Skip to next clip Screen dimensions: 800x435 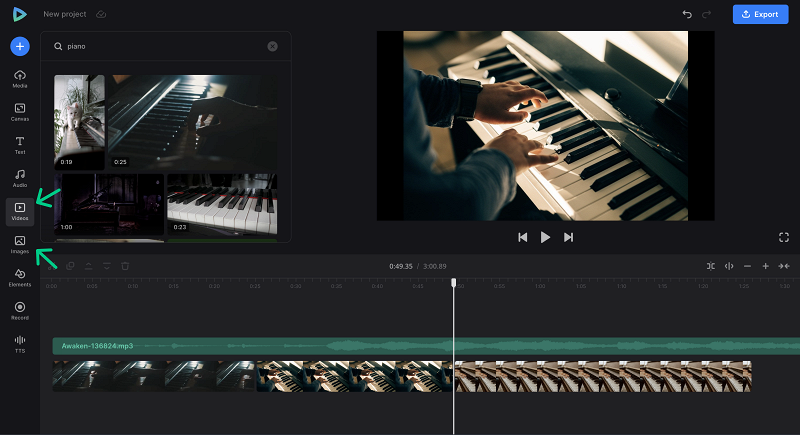[568, 237]
